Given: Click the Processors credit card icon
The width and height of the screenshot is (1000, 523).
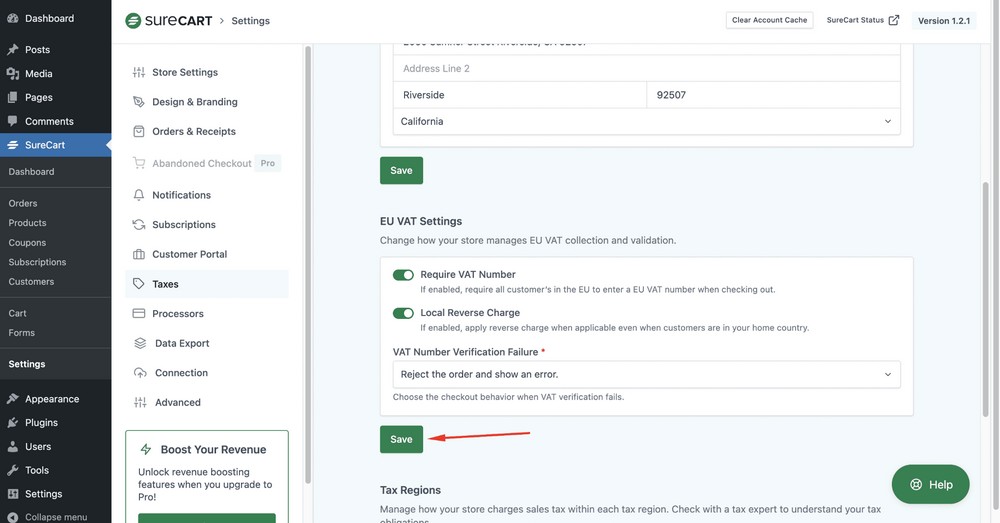Looking at the screenshot, I should click(x=139, y=314).
